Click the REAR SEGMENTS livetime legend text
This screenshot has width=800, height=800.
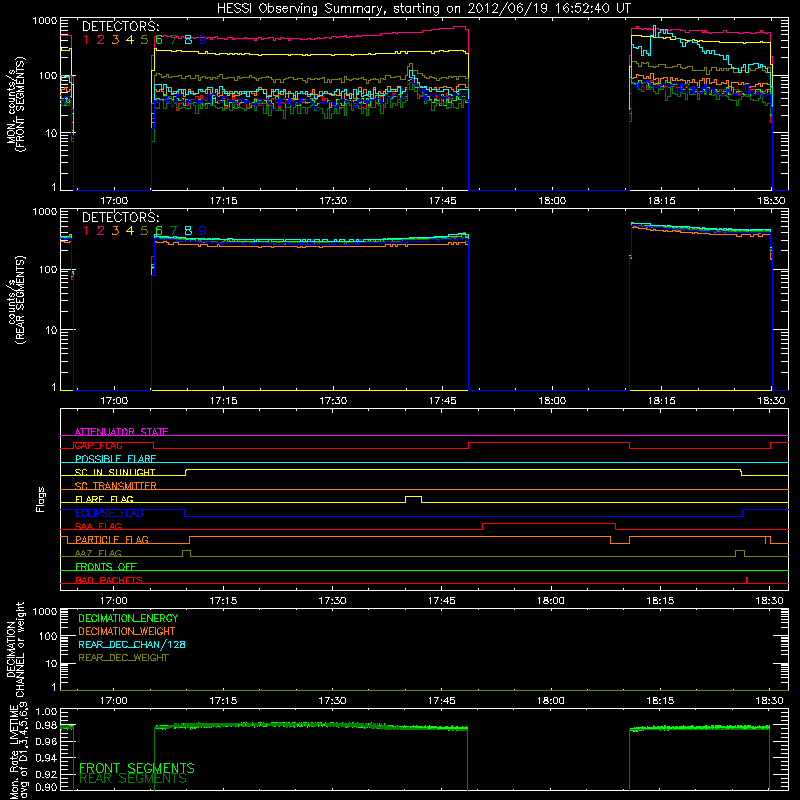[133, 779]
